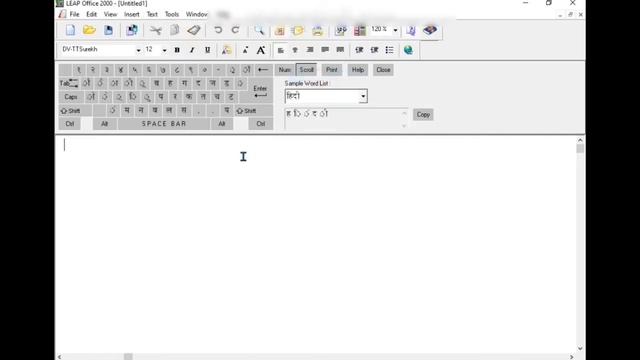Click the Help button on keyboard panel
This screenshot has width=640, height=360.
point(358,70)
